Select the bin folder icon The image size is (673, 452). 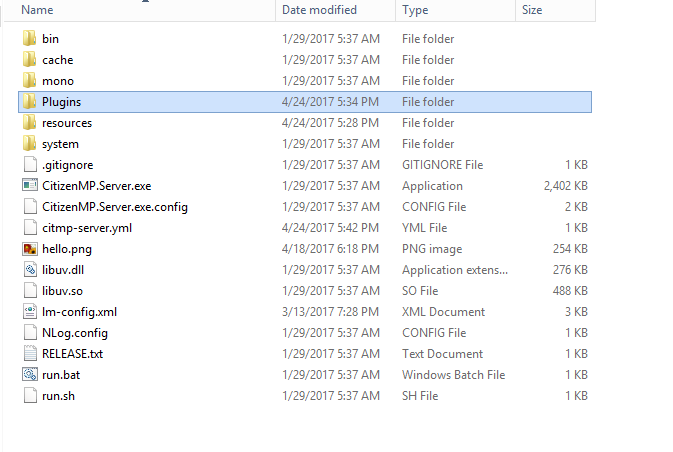coord(30,38)
